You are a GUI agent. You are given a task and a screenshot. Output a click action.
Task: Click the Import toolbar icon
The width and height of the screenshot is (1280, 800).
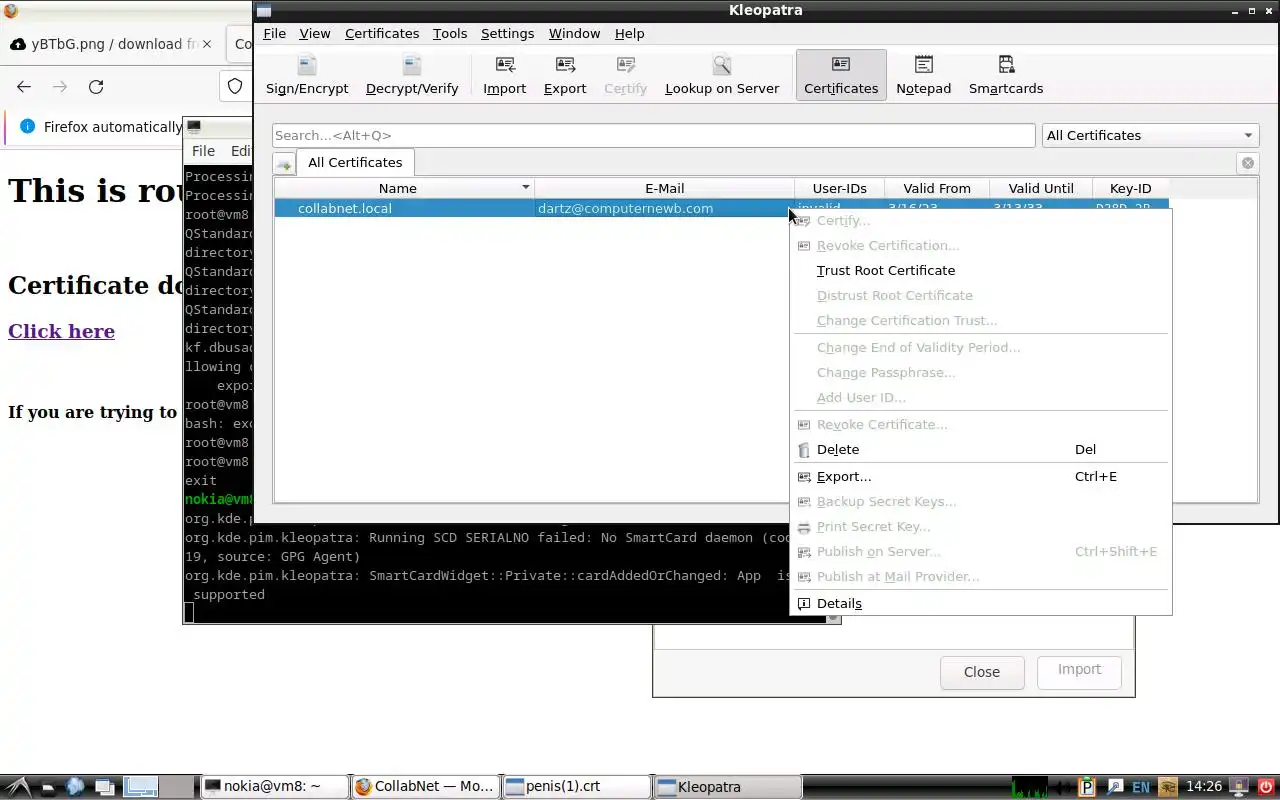pos(505,75)
